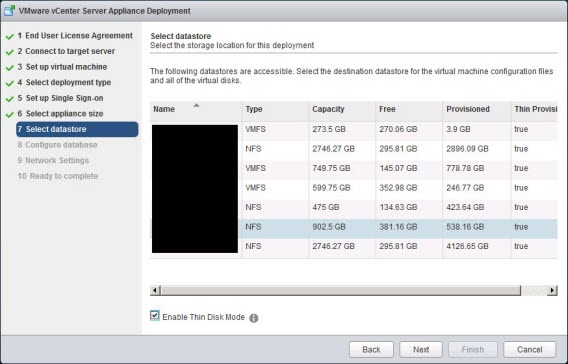This screenshot has width=568, height=364.
Task: Click the sort arrow in Name column header
Action: (196, 105)
